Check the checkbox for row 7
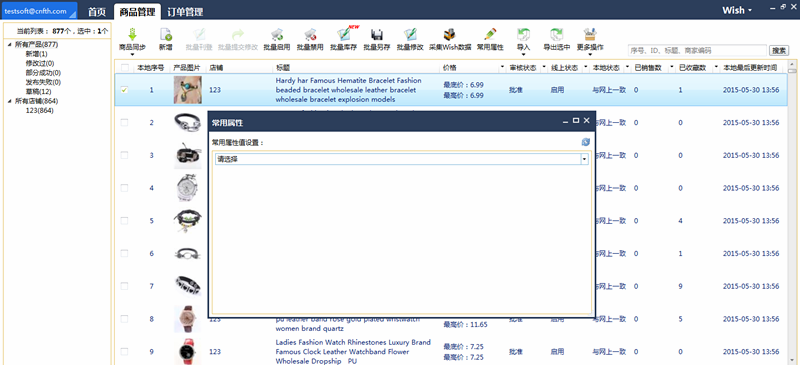This screenshot has width=800, height=365. point(124,286)
